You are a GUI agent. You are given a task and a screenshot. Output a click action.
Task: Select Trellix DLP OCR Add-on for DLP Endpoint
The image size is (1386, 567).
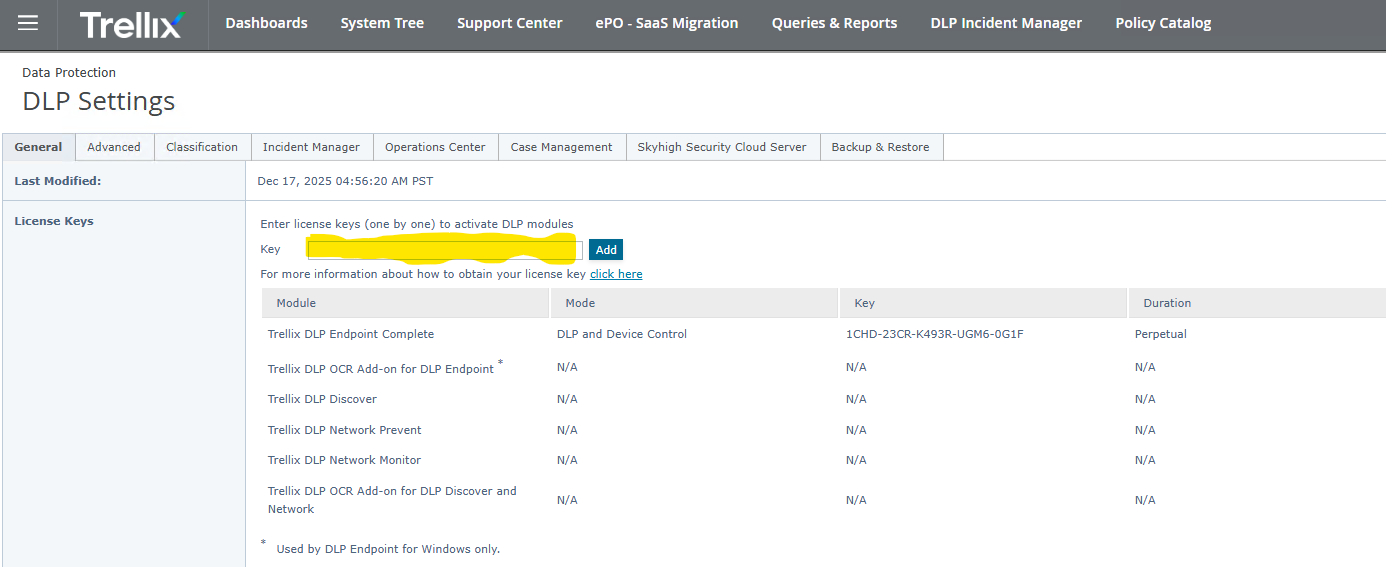point(381,368)
